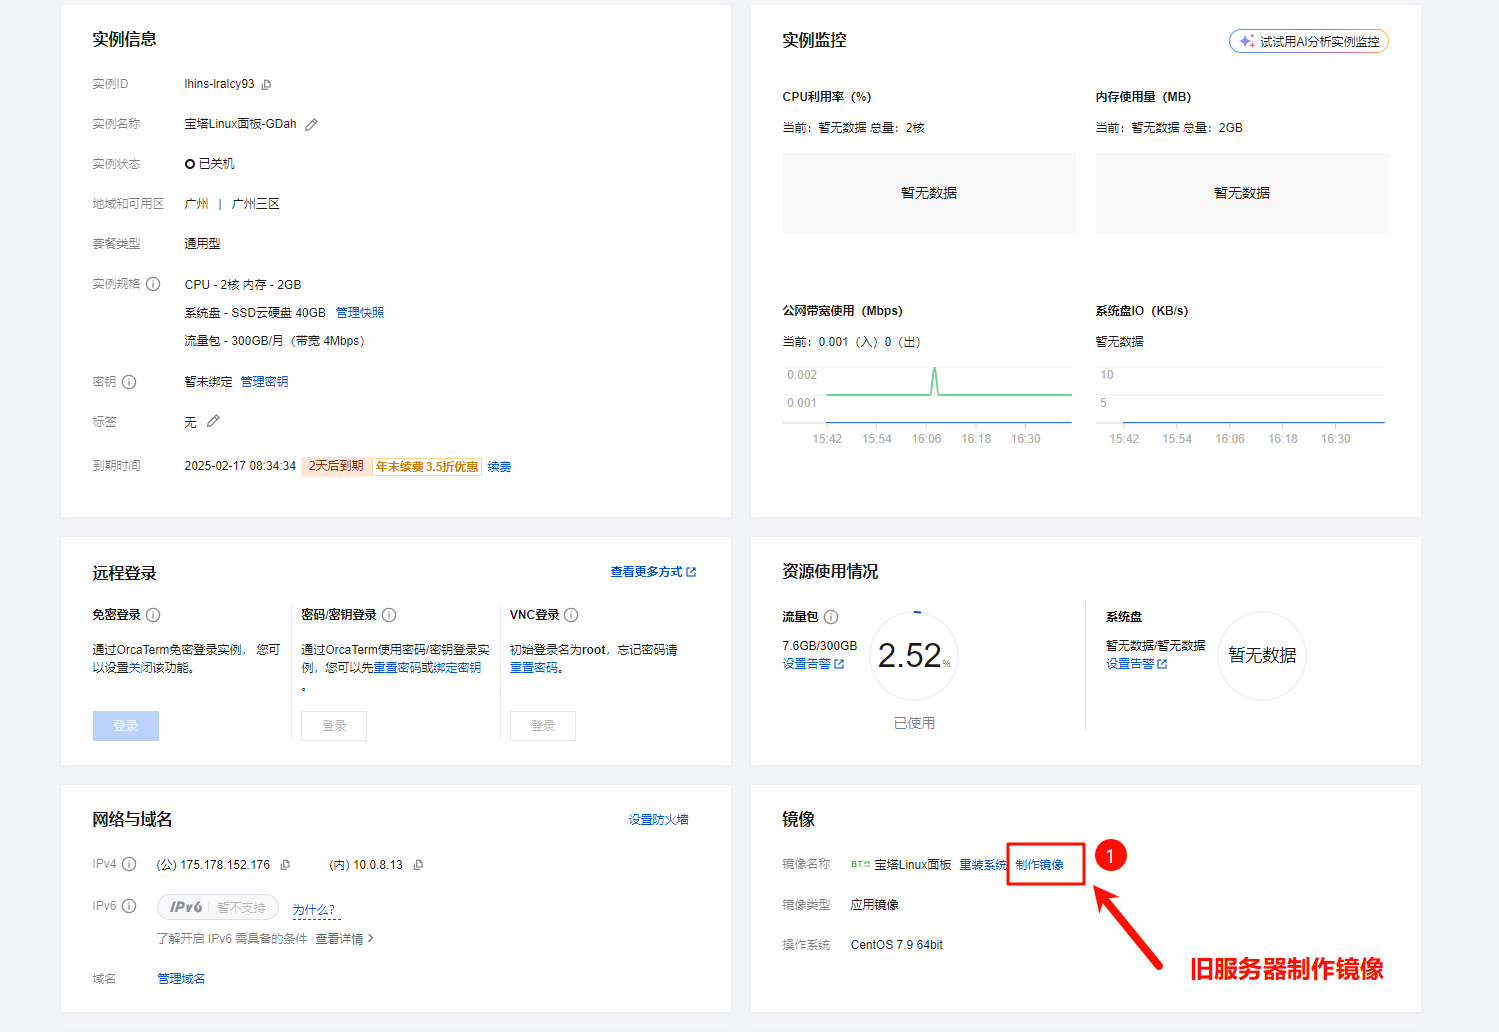The width and height of the screenshot is (1499, 1032).
Task: Open 管理密钥 link
Action: pyautogui.click(x=264, y=382)
